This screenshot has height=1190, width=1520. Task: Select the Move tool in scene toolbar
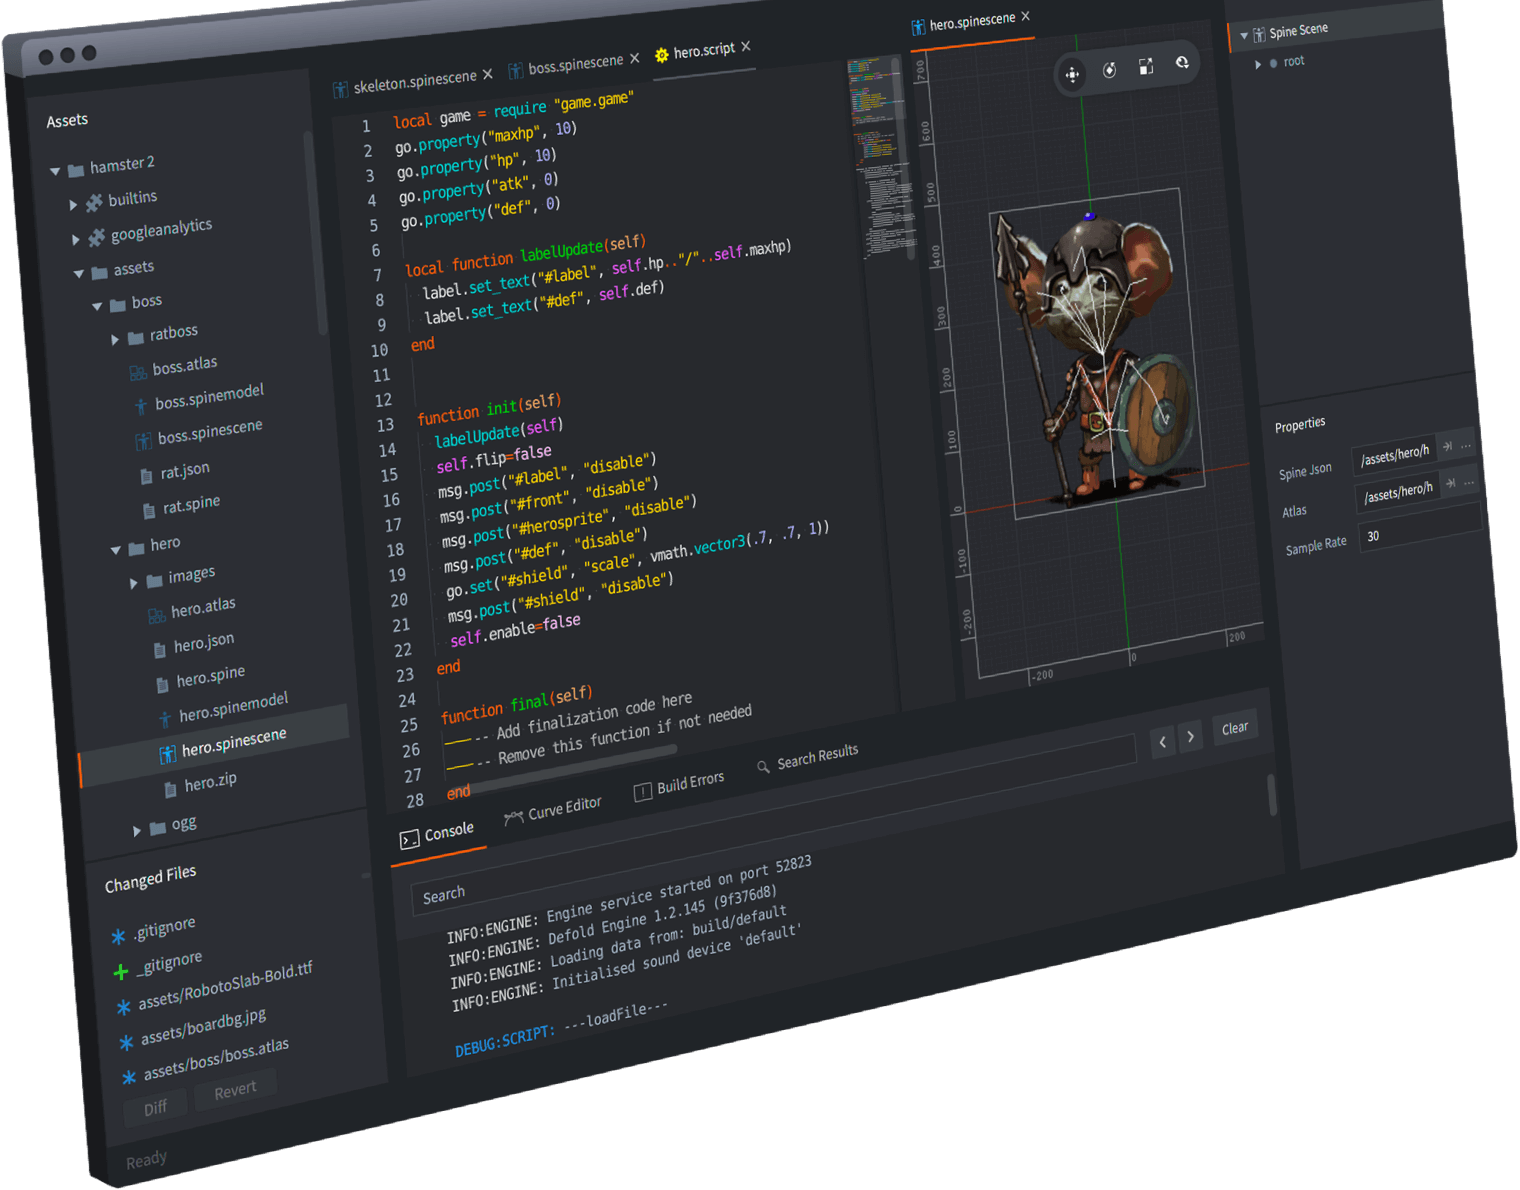(x=1072, y=75)
